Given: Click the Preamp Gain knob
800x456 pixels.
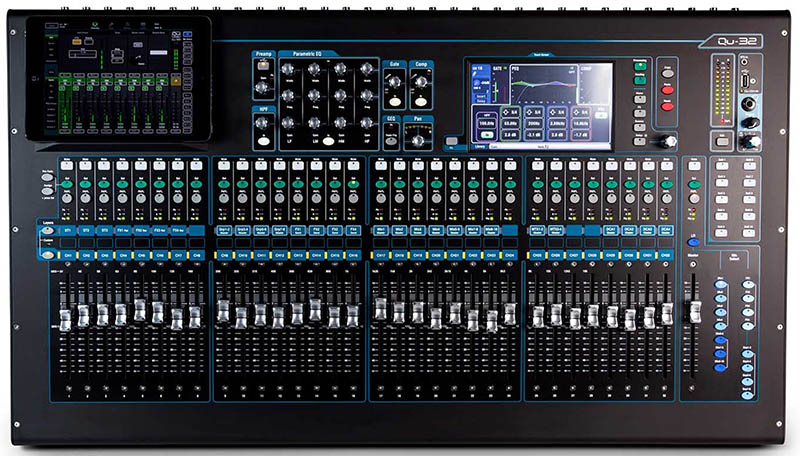Looking at the screenshot, I should [262, 88].
